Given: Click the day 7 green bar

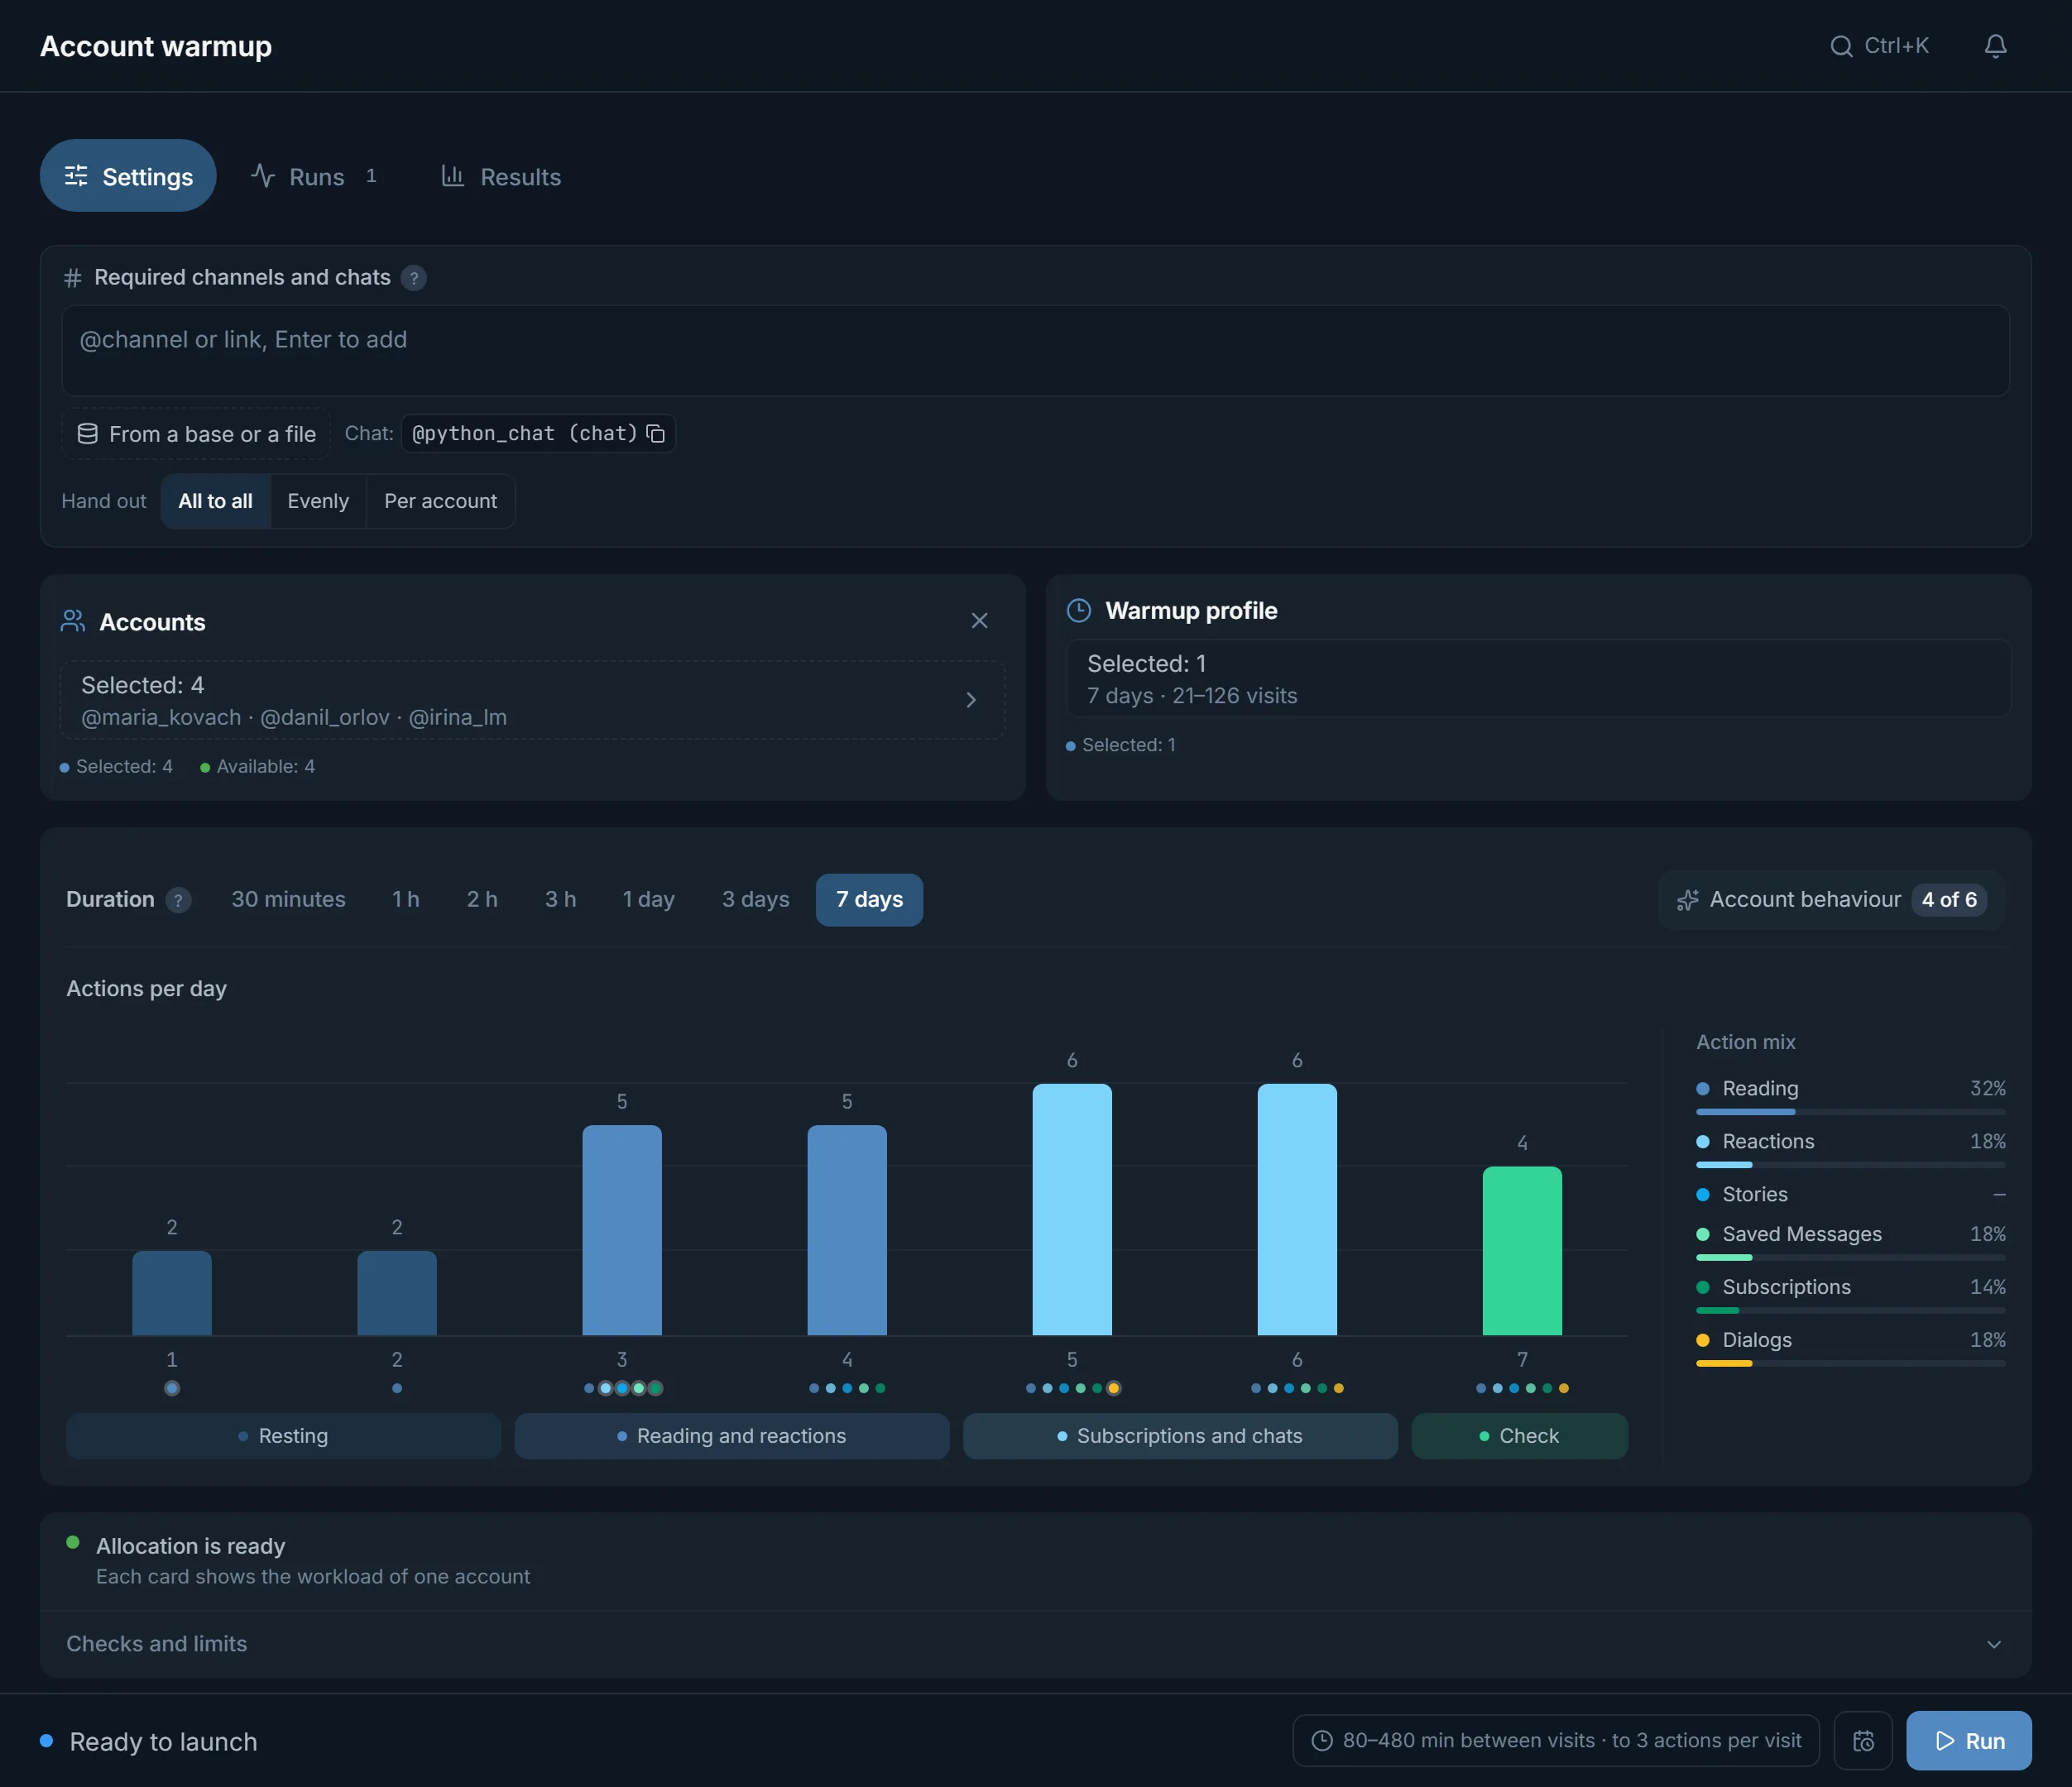Looking at the screenshot, I should (1522, 1251).
